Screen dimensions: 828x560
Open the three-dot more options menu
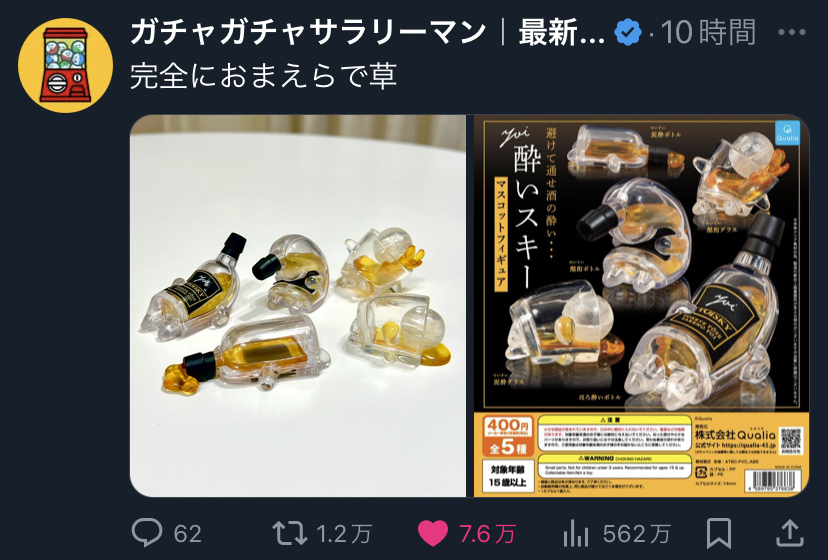point(792,33)
